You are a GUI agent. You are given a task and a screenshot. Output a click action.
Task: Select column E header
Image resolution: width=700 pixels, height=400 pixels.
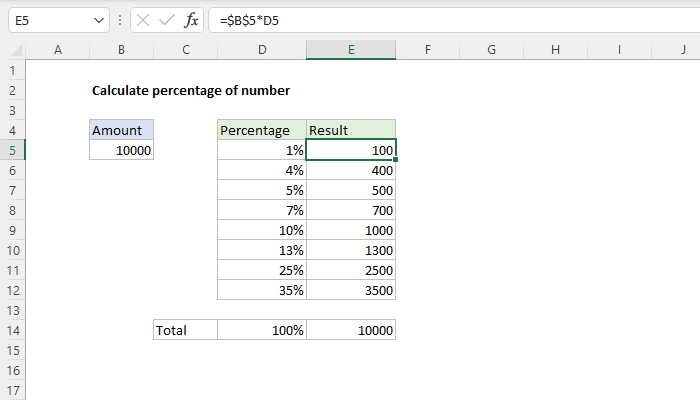pyautogui.click(x=351, y=50)
